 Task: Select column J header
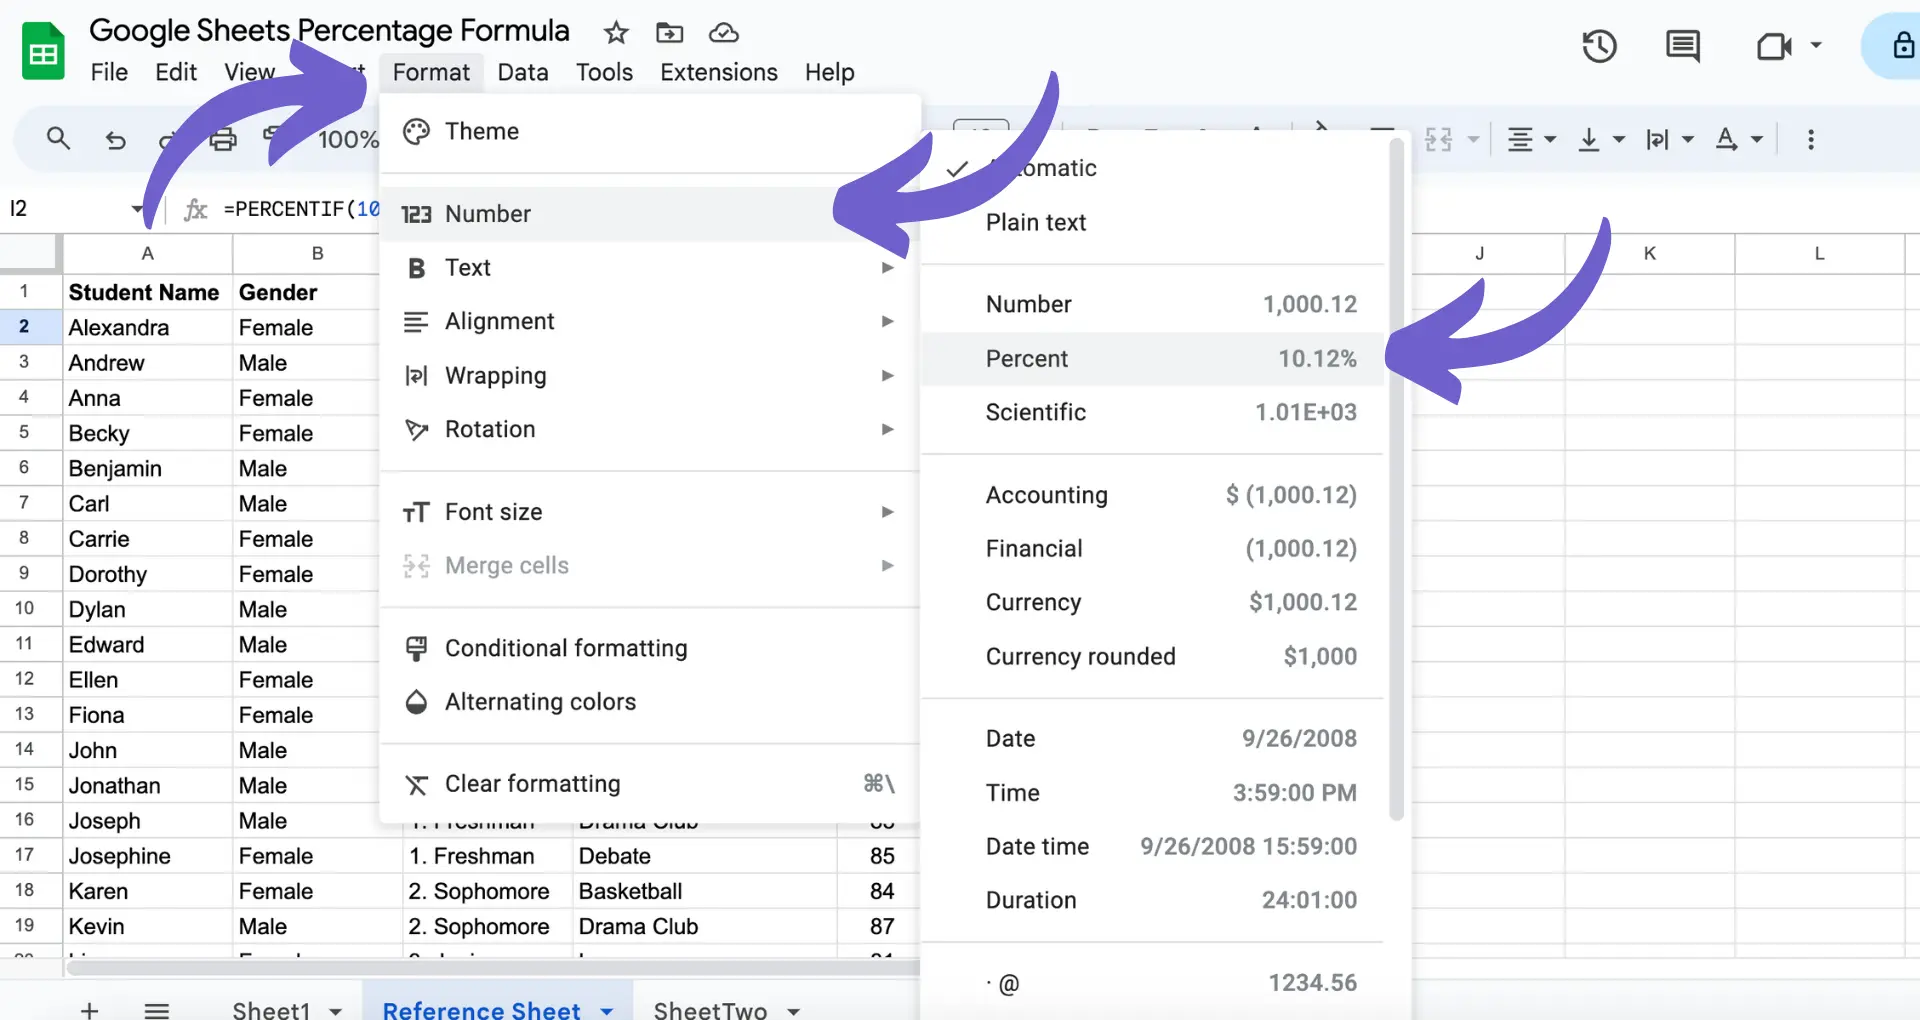click(1479, 254)
